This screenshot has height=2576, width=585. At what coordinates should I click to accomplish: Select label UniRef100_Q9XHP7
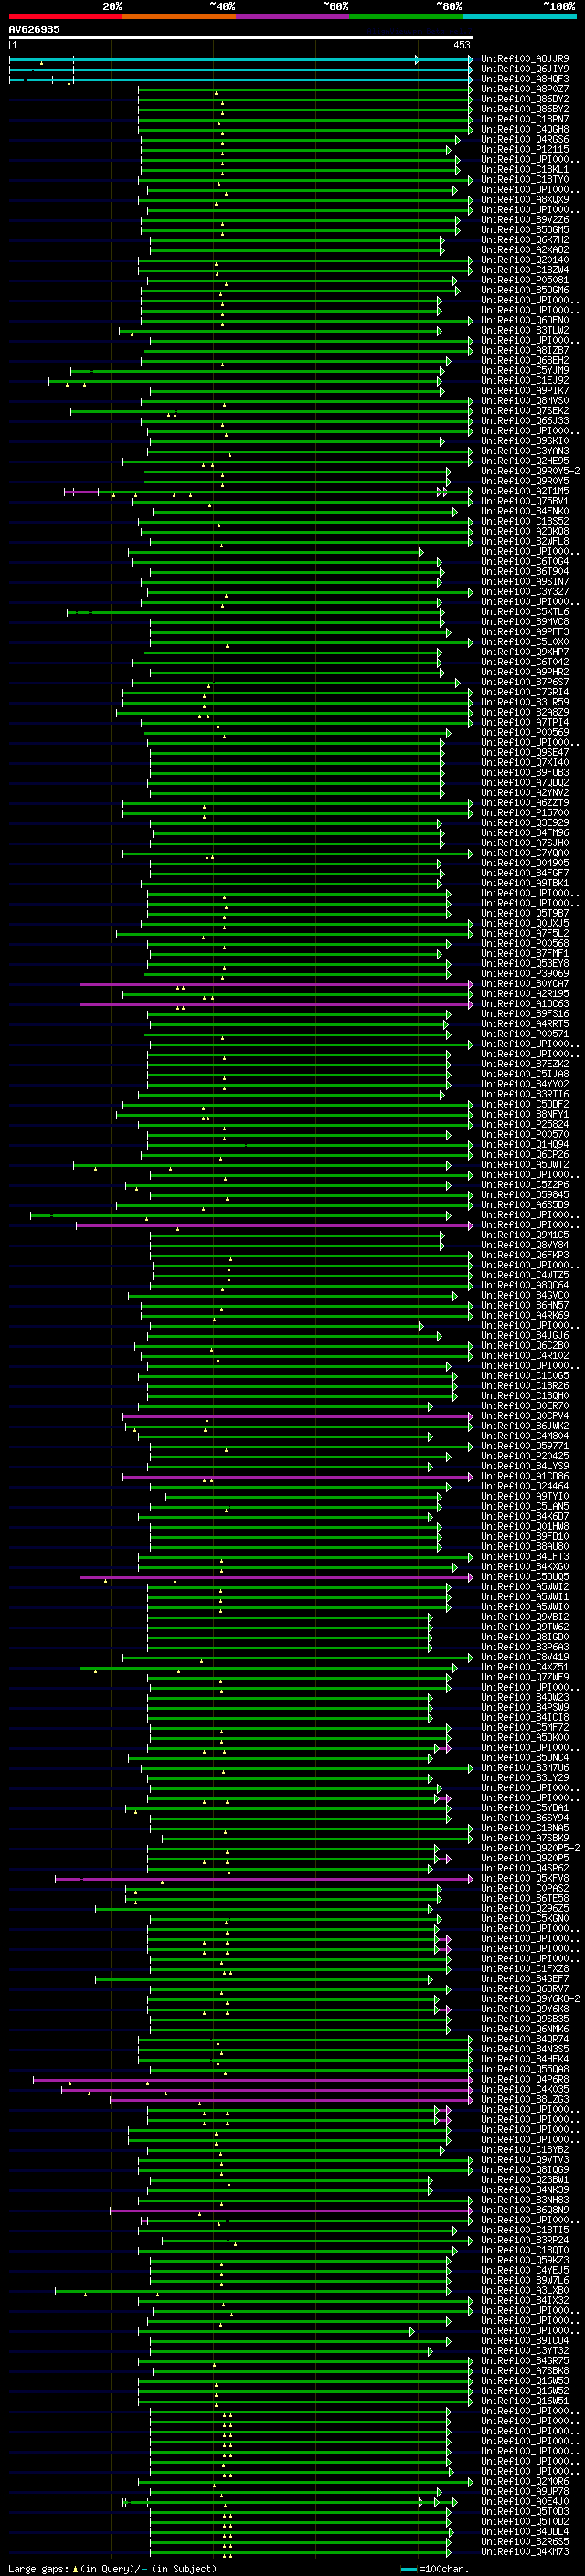(525, 652)
